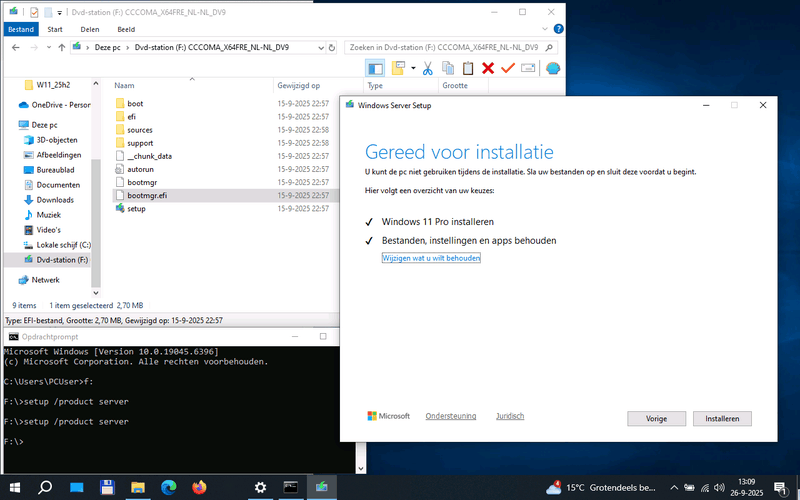
Task: Click the orange checkmark icon in Explorer toolbar
Action: point(508,68)
